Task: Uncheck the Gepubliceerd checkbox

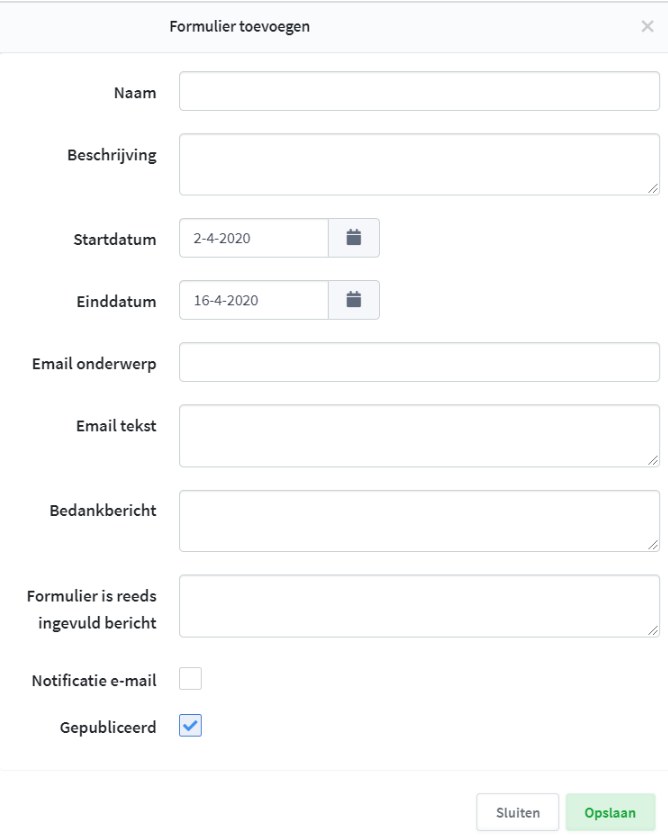Action: 190,725
